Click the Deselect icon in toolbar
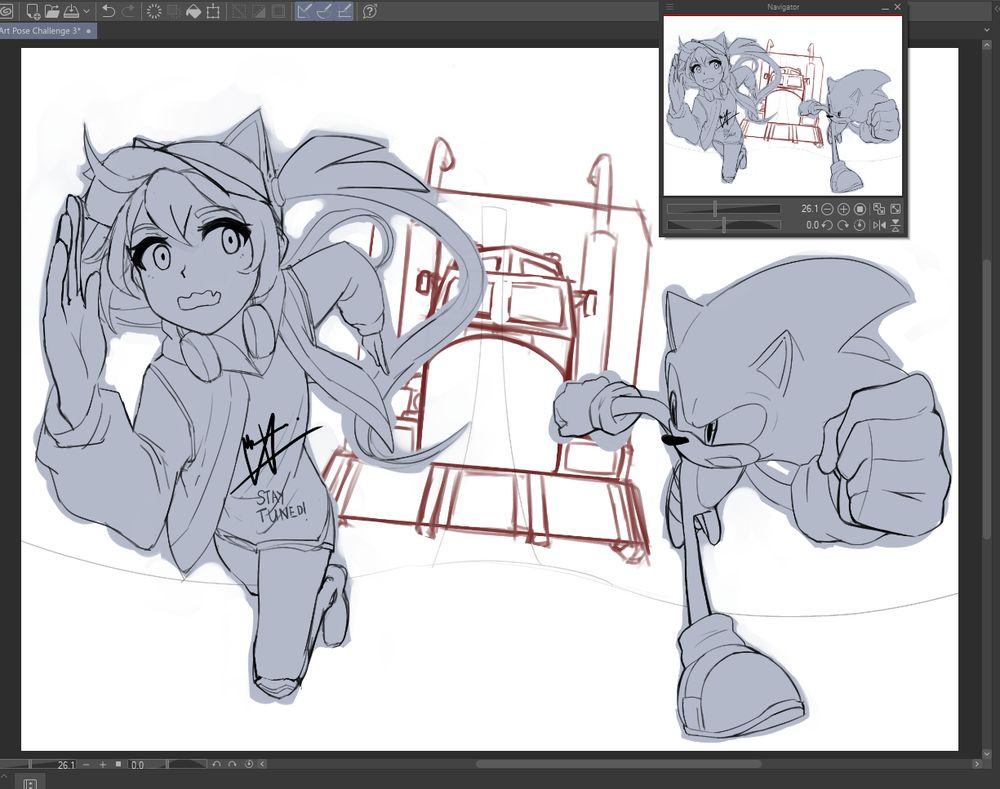Image resolution: width=1000 pixels, height=789 pixels. 239,11
